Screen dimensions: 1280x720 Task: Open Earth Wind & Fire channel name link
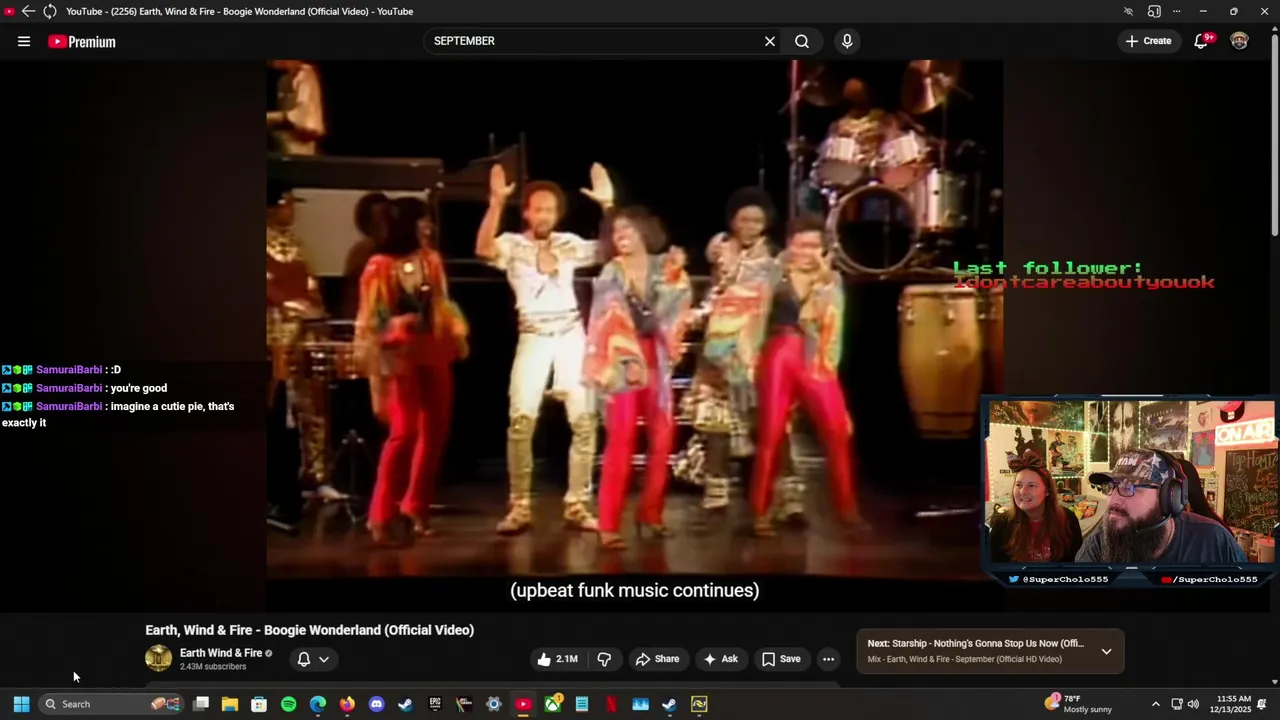click(x=221, y=653)
